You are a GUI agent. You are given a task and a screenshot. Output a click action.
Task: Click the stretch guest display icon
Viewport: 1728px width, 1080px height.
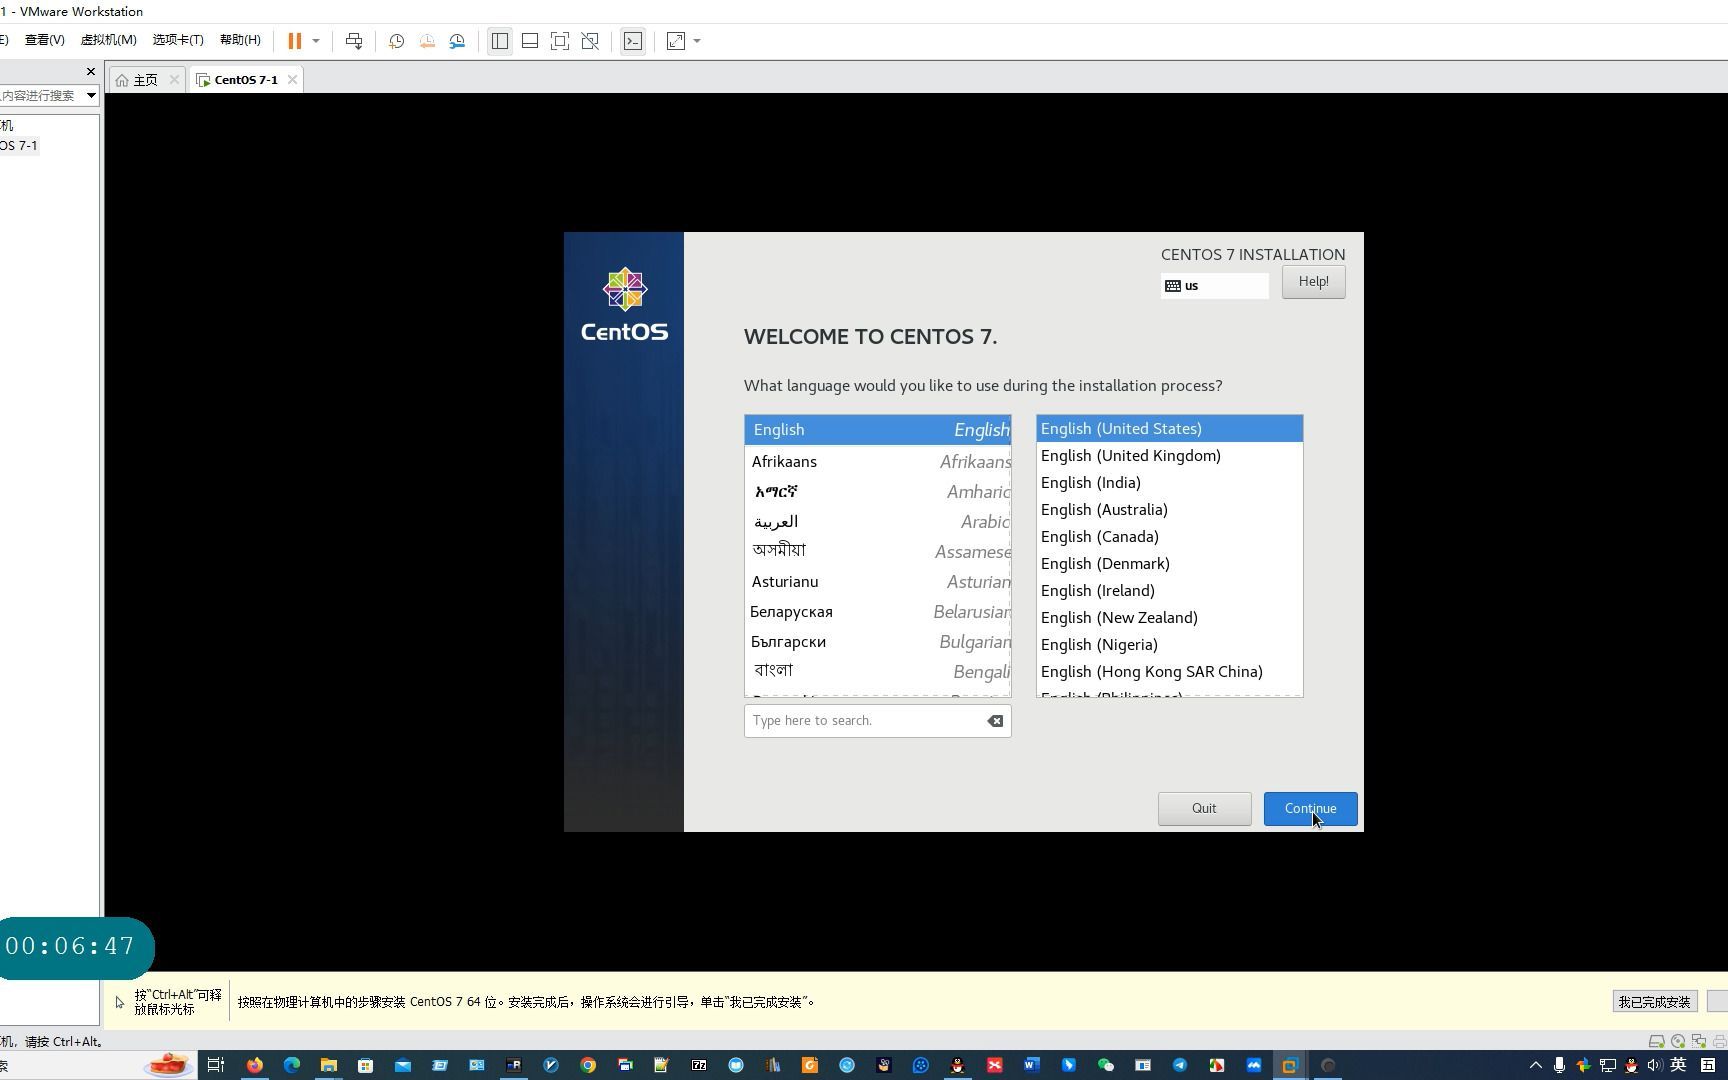676,41
